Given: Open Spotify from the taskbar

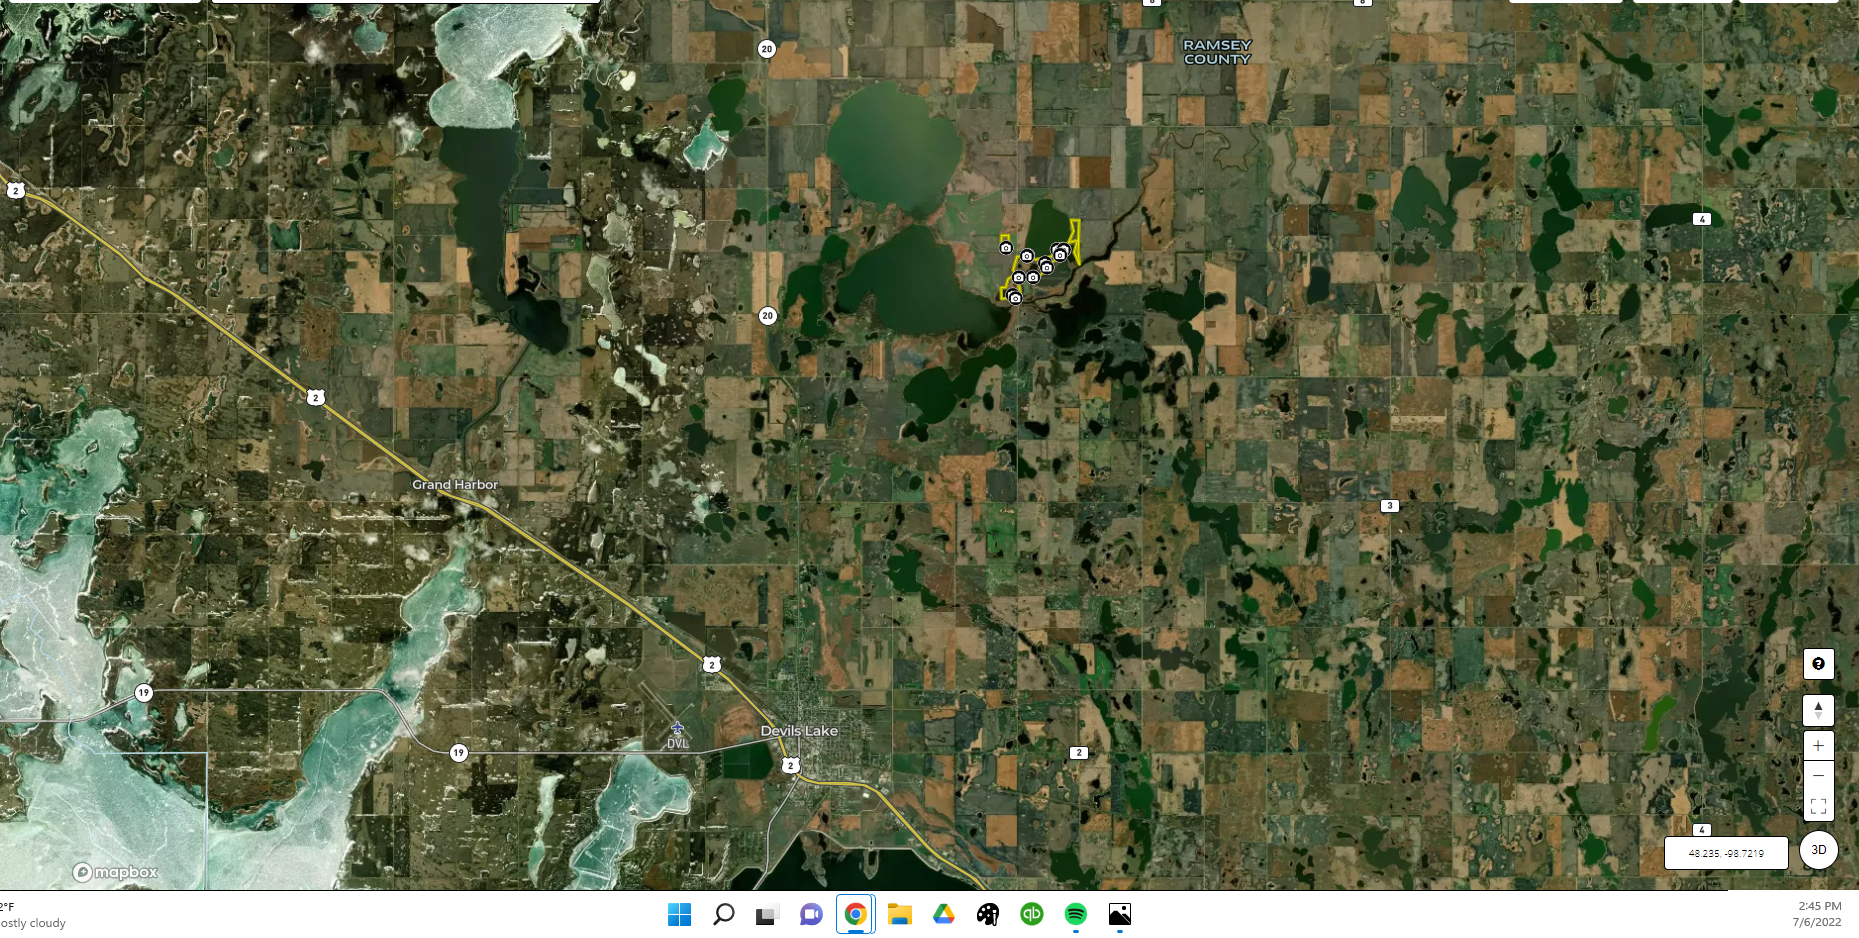Looking at the screenshot, I should coord(1075,914).
